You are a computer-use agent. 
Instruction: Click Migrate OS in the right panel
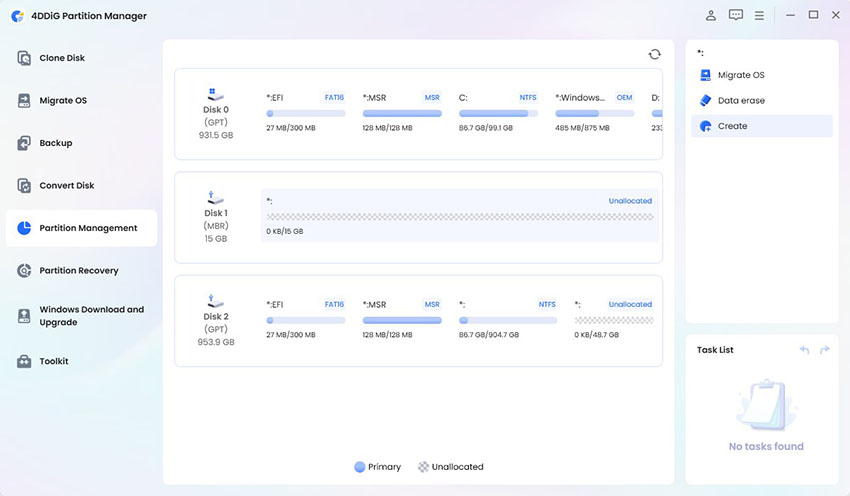740,75
